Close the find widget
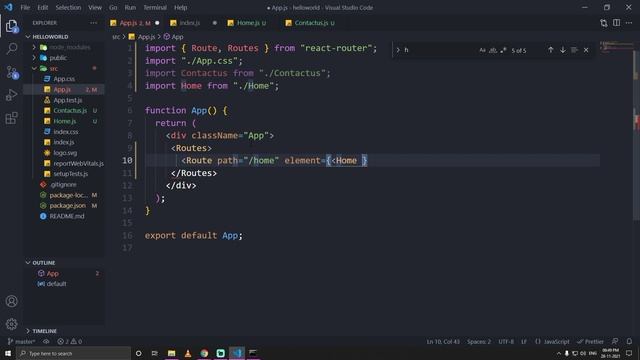This screenshot has height=360, width=640. 586,50
